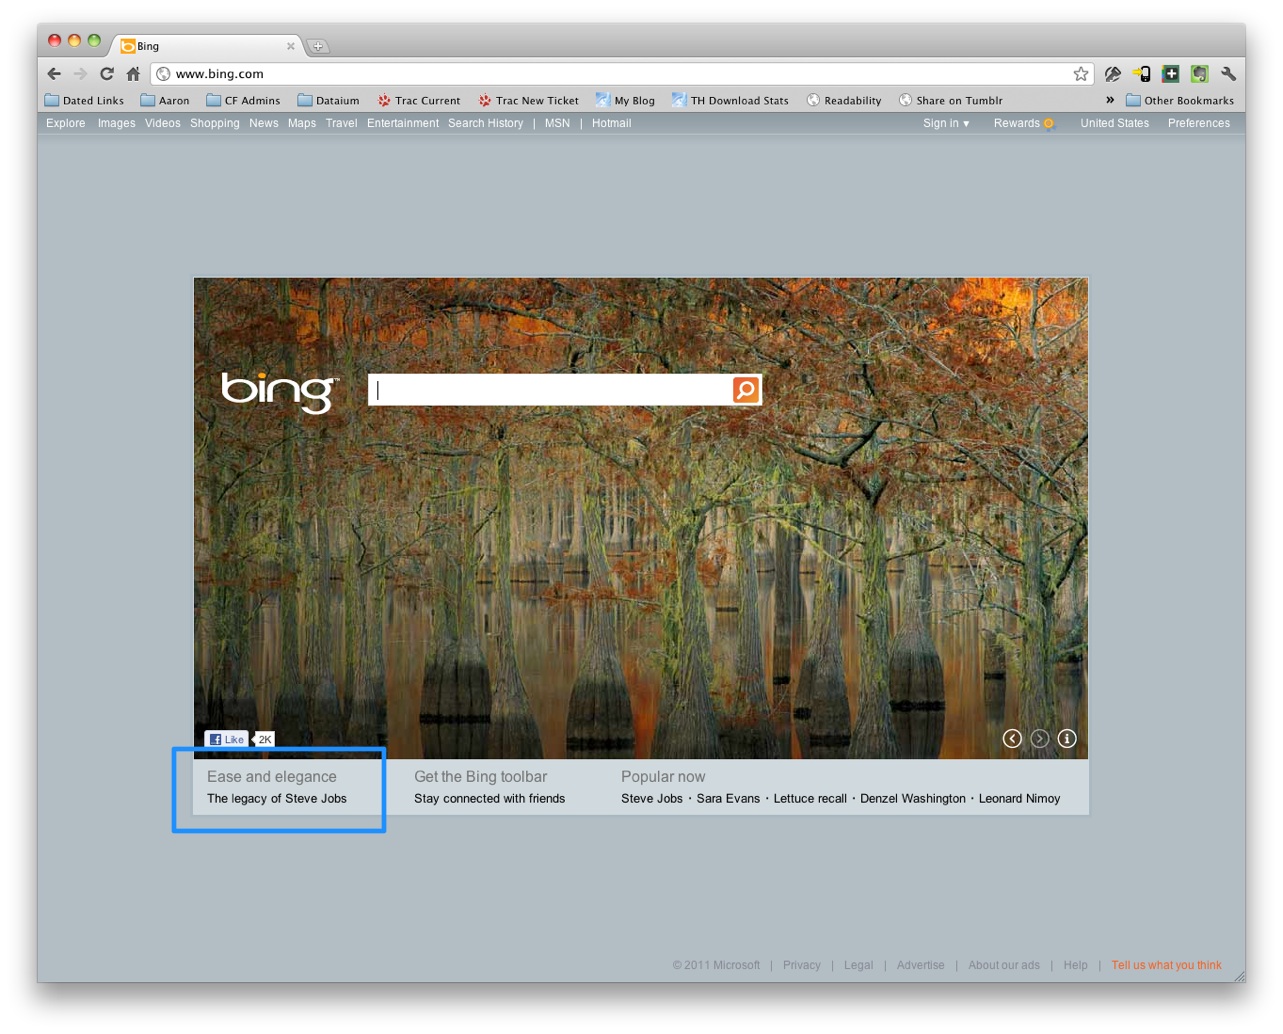Click the Readability bookmarklet
1283x1034 pixels.
tap(844, 100)
